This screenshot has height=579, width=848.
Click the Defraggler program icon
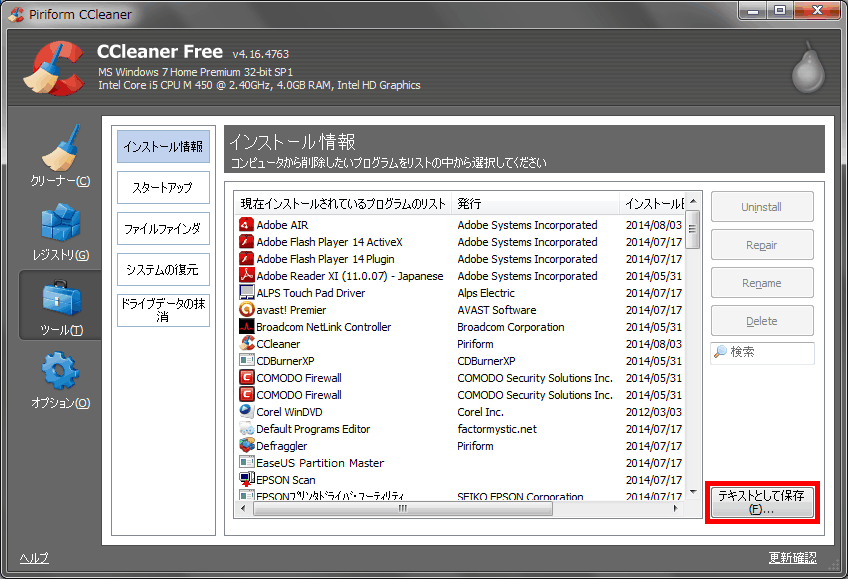pyautogui.click(x=247, y=445)
